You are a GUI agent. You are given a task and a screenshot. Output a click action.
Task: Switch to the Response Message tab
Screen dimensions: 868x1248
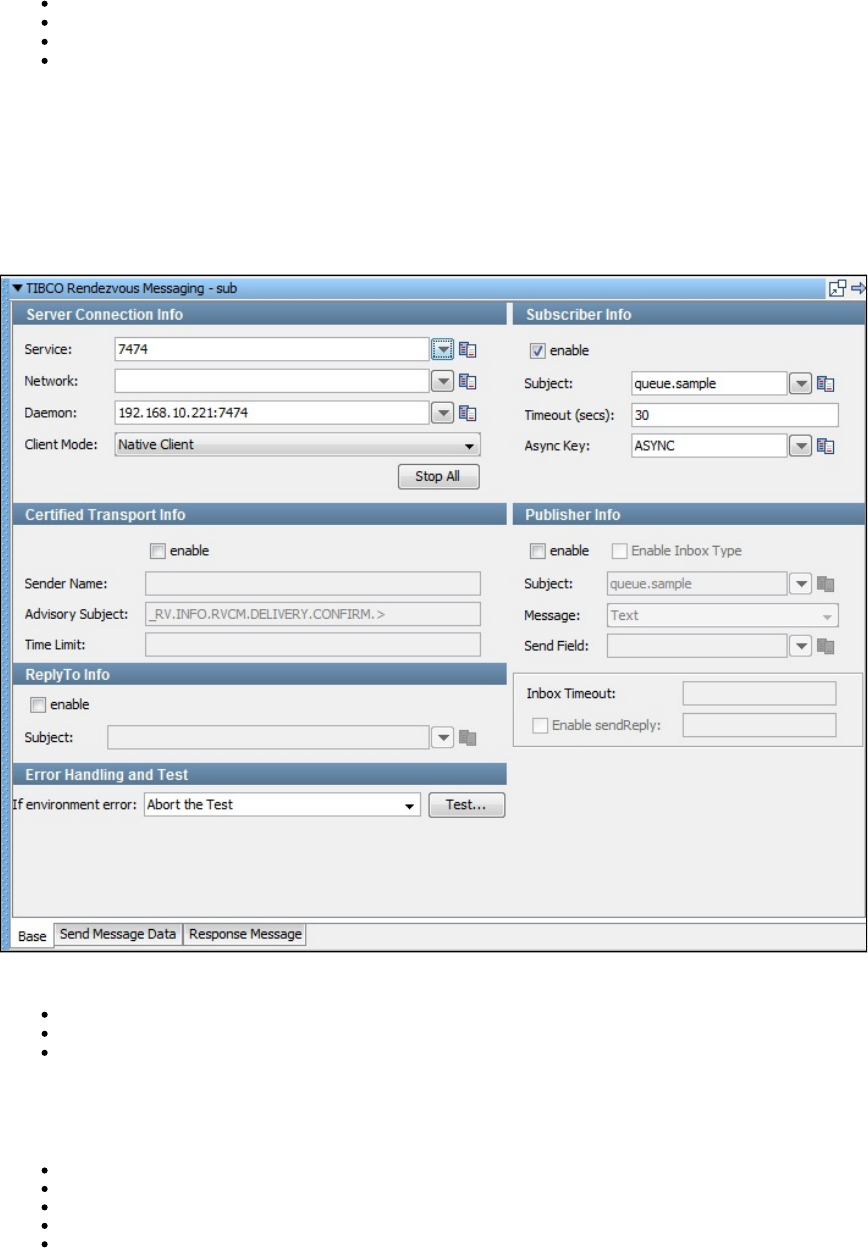[245, 934]
